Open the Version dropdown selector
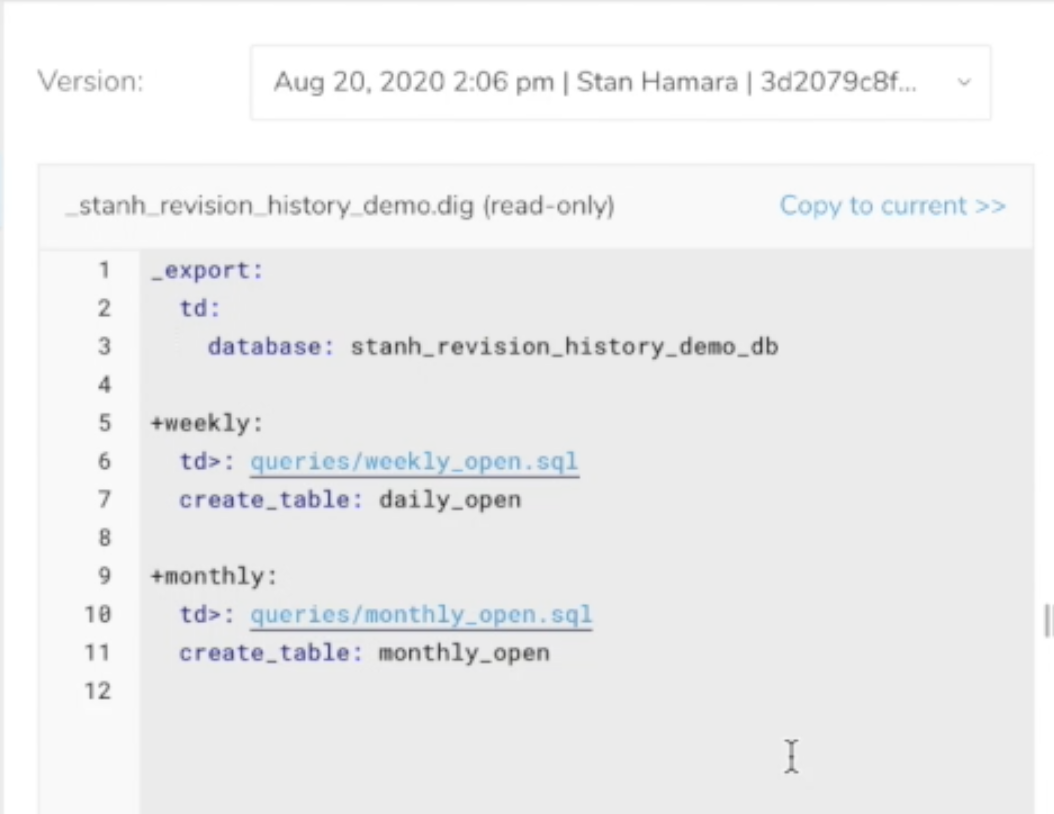 tap(620, 82)
